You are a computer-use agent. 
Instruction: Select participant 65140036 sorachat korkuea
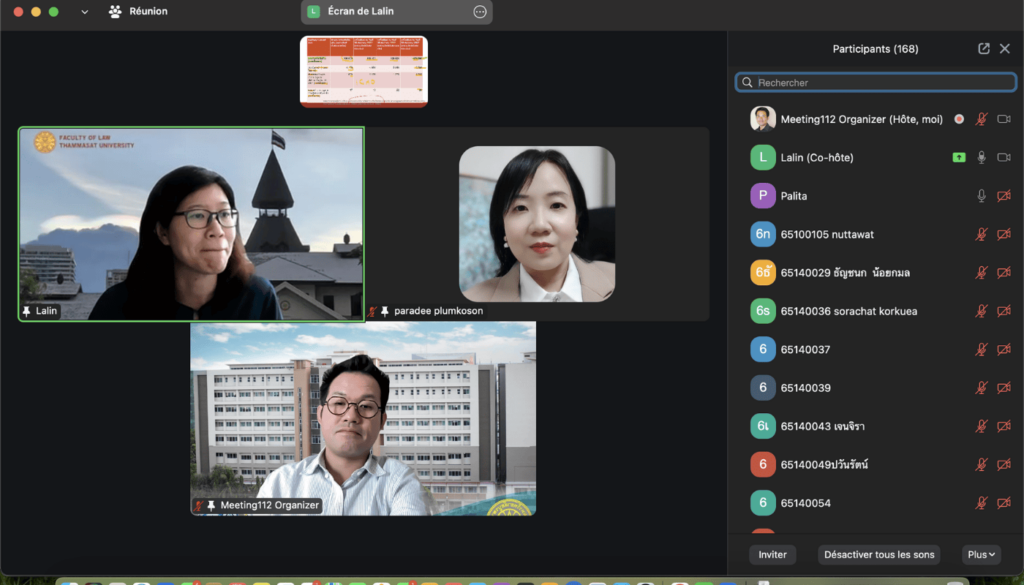tap(849, 311)
